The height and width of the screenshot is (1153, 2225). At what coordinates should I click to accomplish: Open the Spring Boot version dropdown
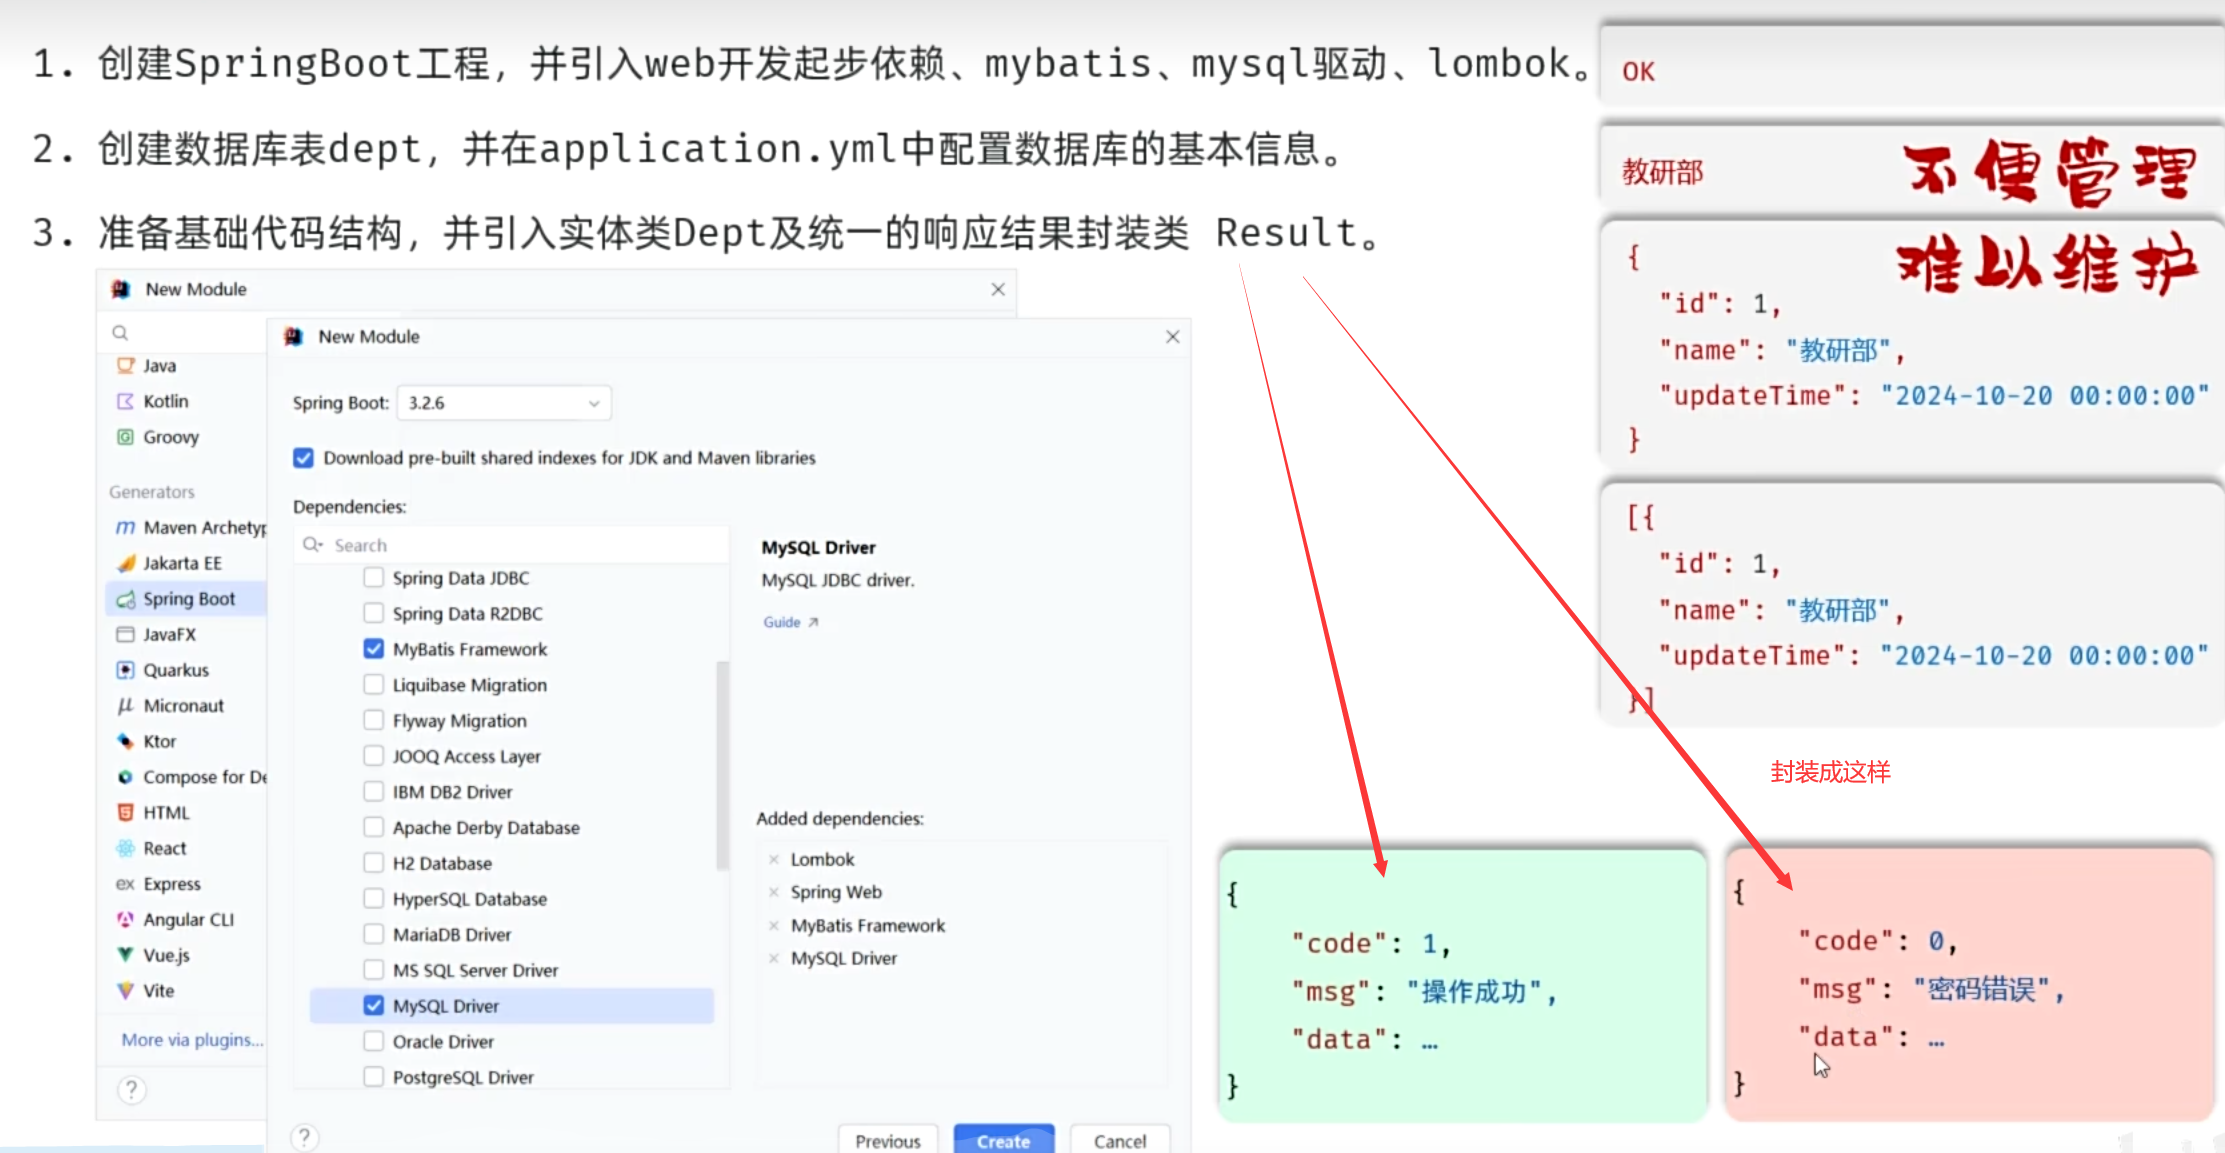pos(504,403)
